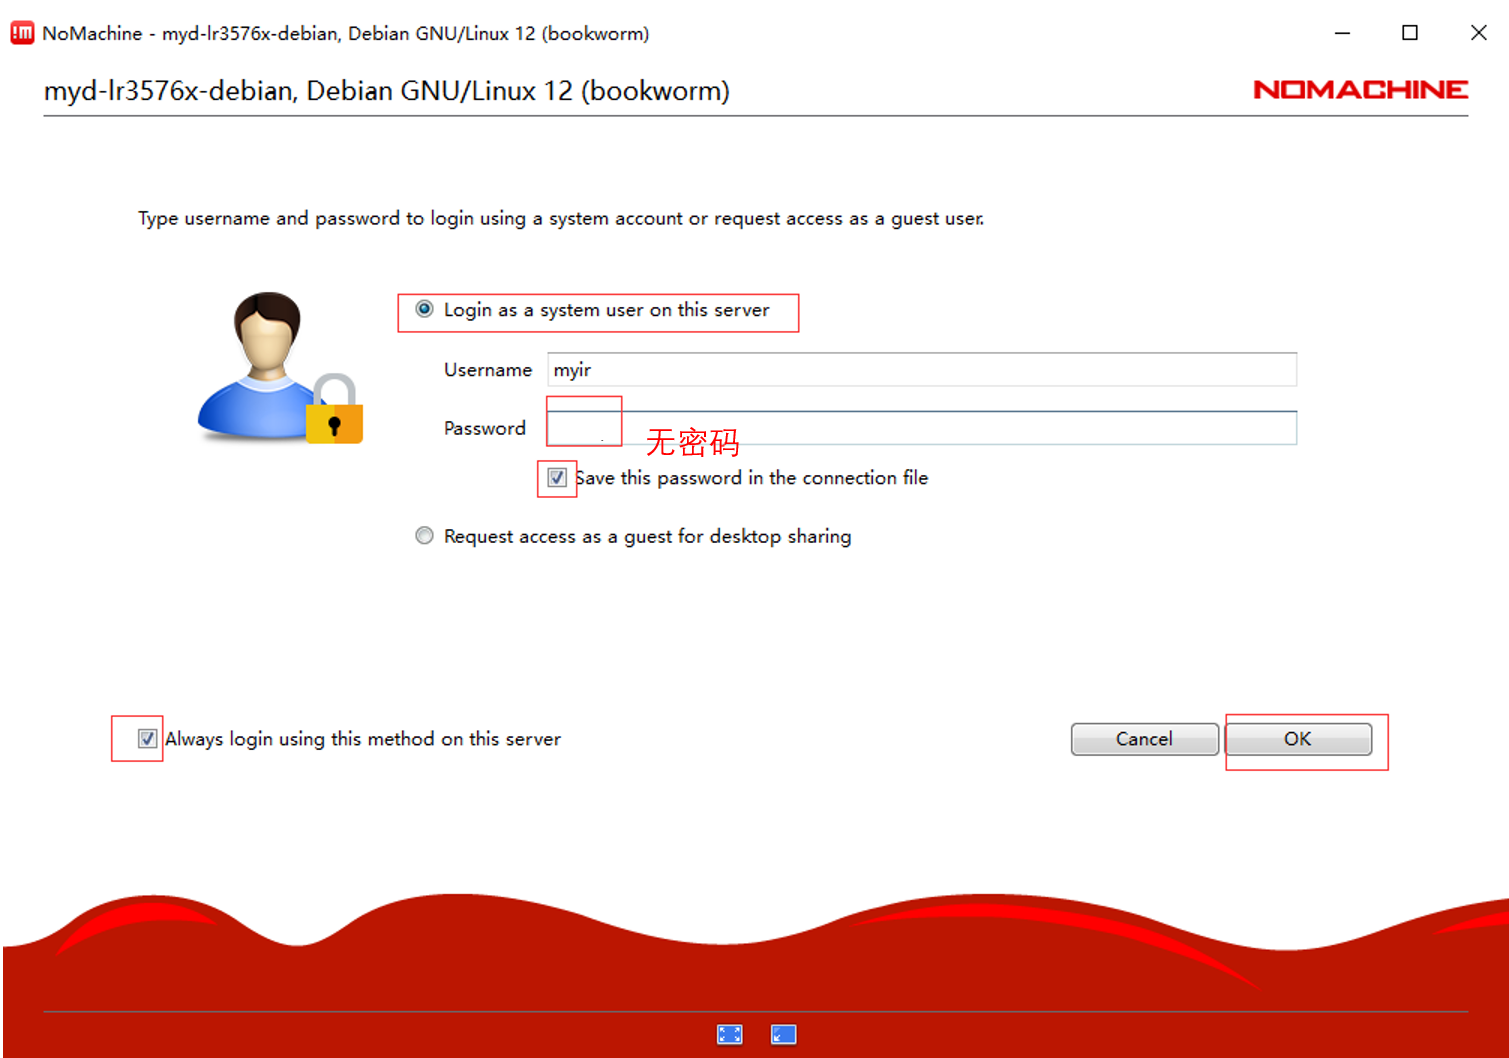Maximize the NoMachine window

(1410, 33)
